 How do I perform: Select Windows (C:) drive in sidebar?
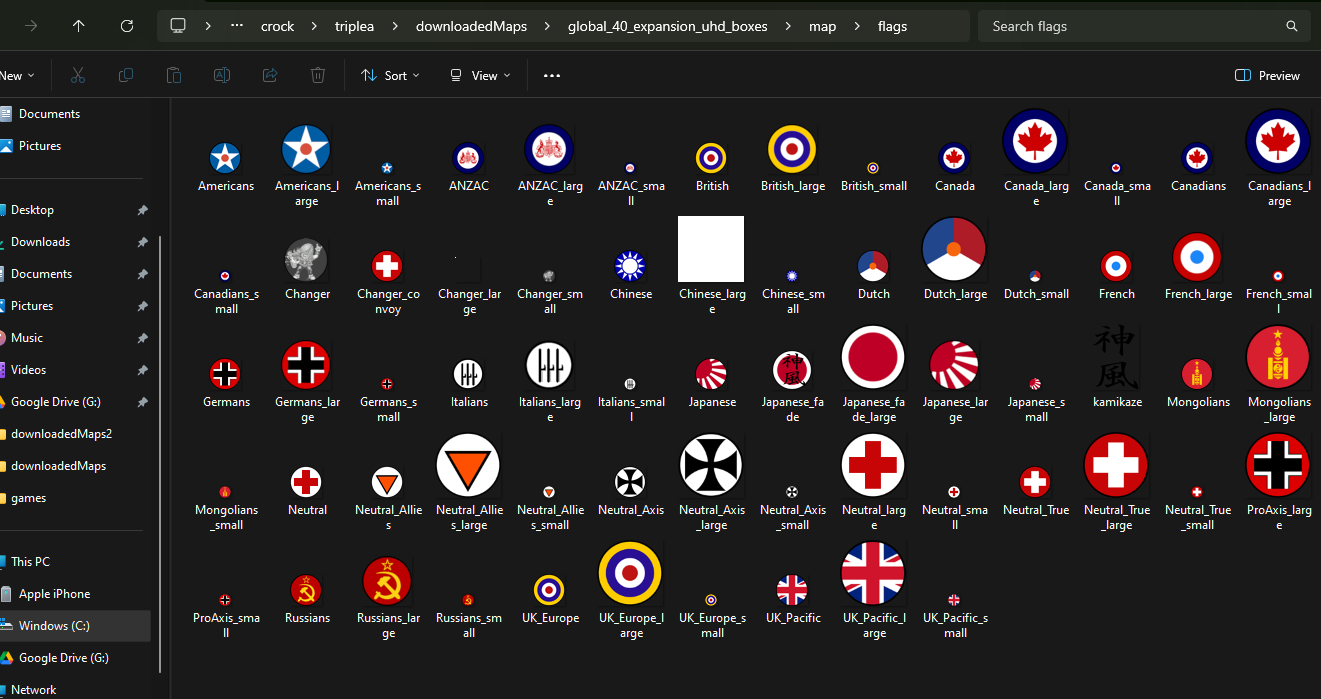click(76, 626)
